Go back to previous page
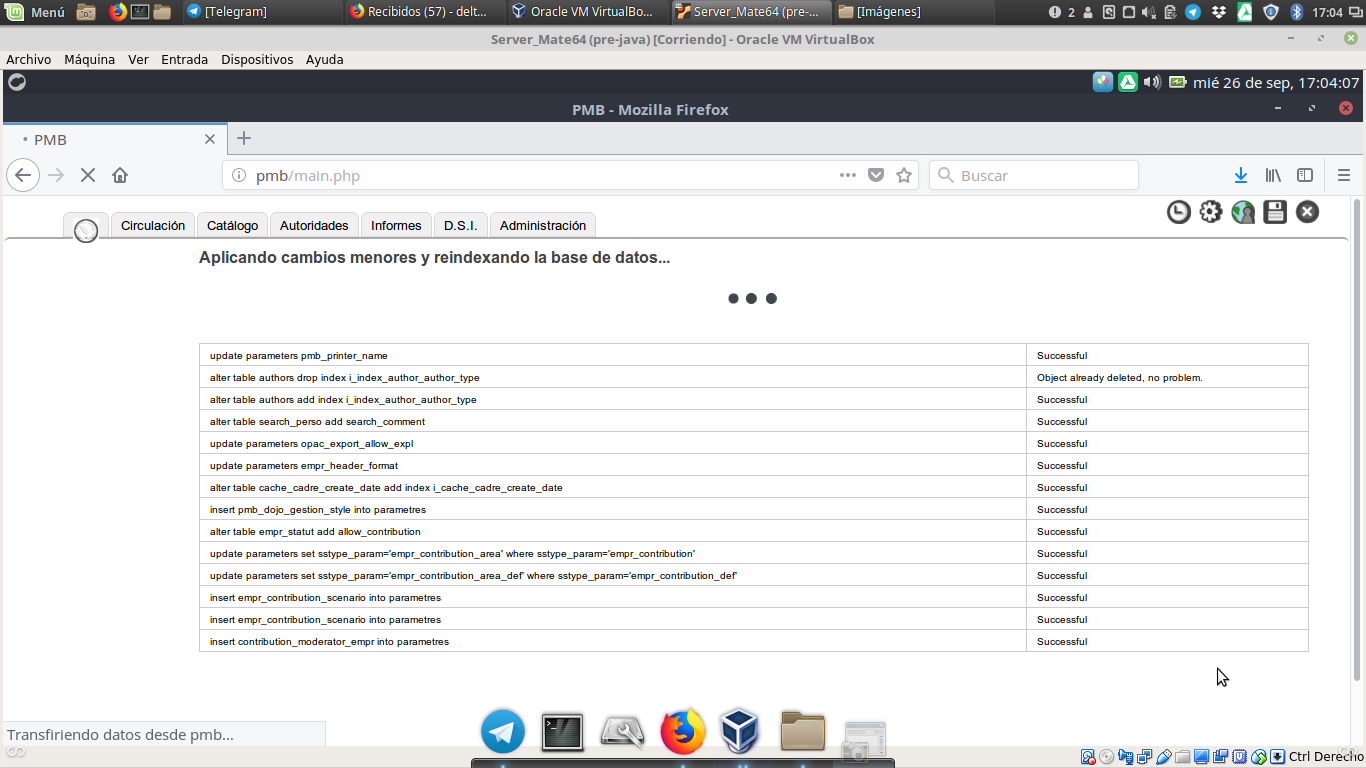This screenshot has width=1366, height=768. (x=23, y=175)
